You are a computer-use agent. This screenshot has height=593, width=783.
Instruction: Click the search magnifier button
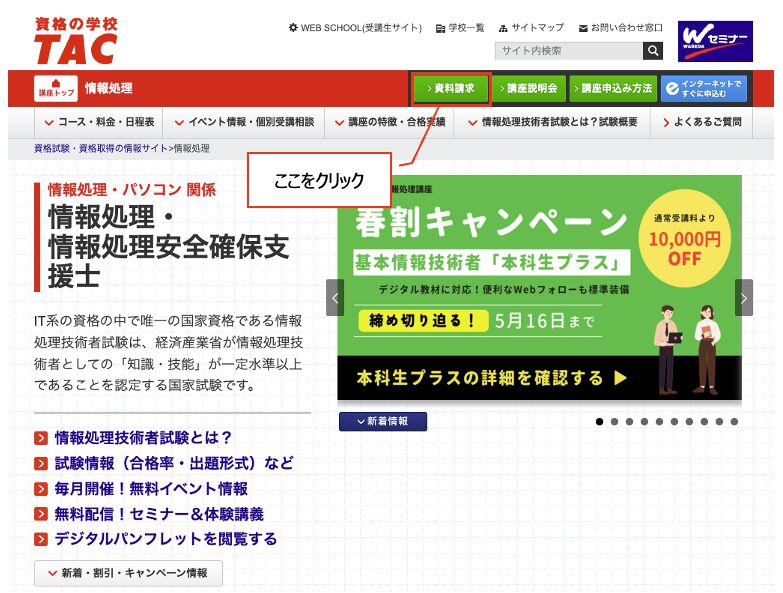pos(653,50)
